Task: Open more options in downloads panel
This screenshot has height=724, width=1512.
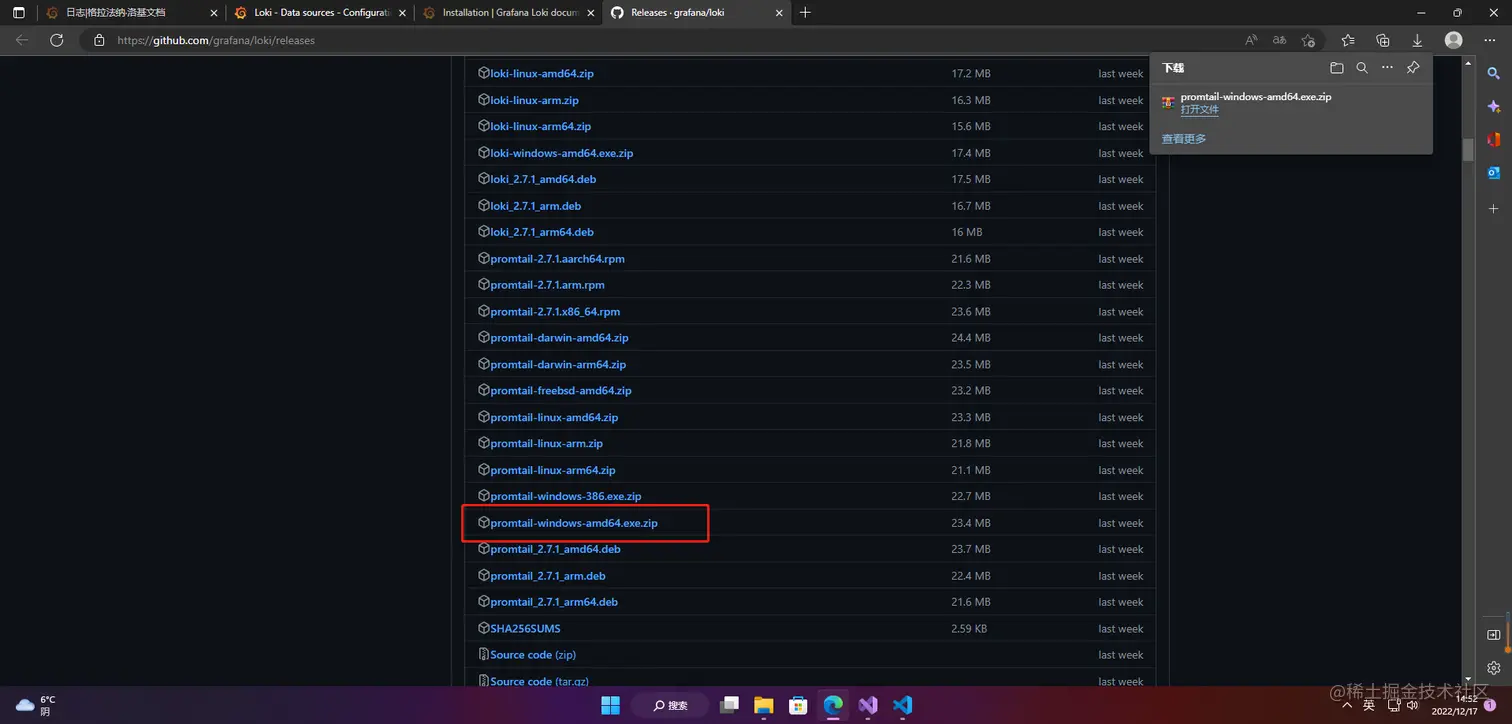Action: 1387,68
